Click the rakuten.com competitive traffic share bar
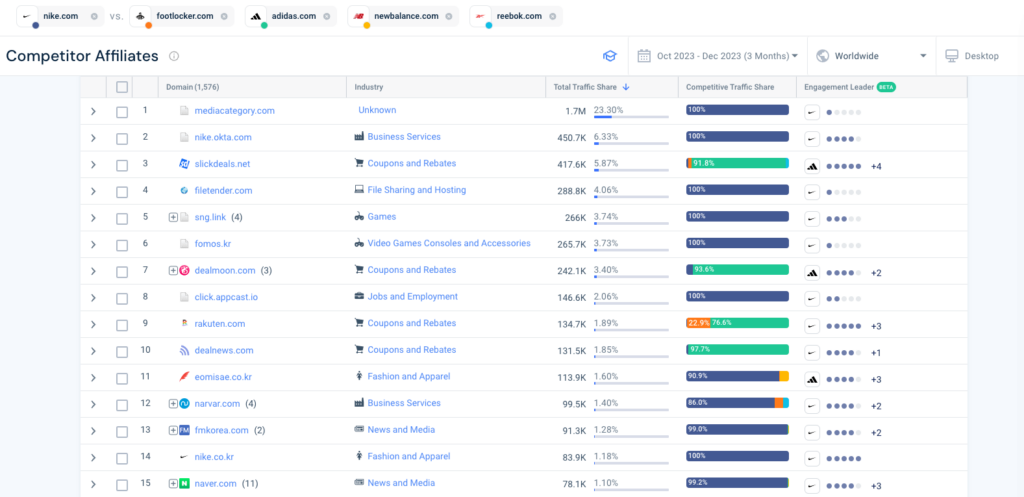Image resolution: width=1024 pixels, height=497 pixels. pos(737,324)
